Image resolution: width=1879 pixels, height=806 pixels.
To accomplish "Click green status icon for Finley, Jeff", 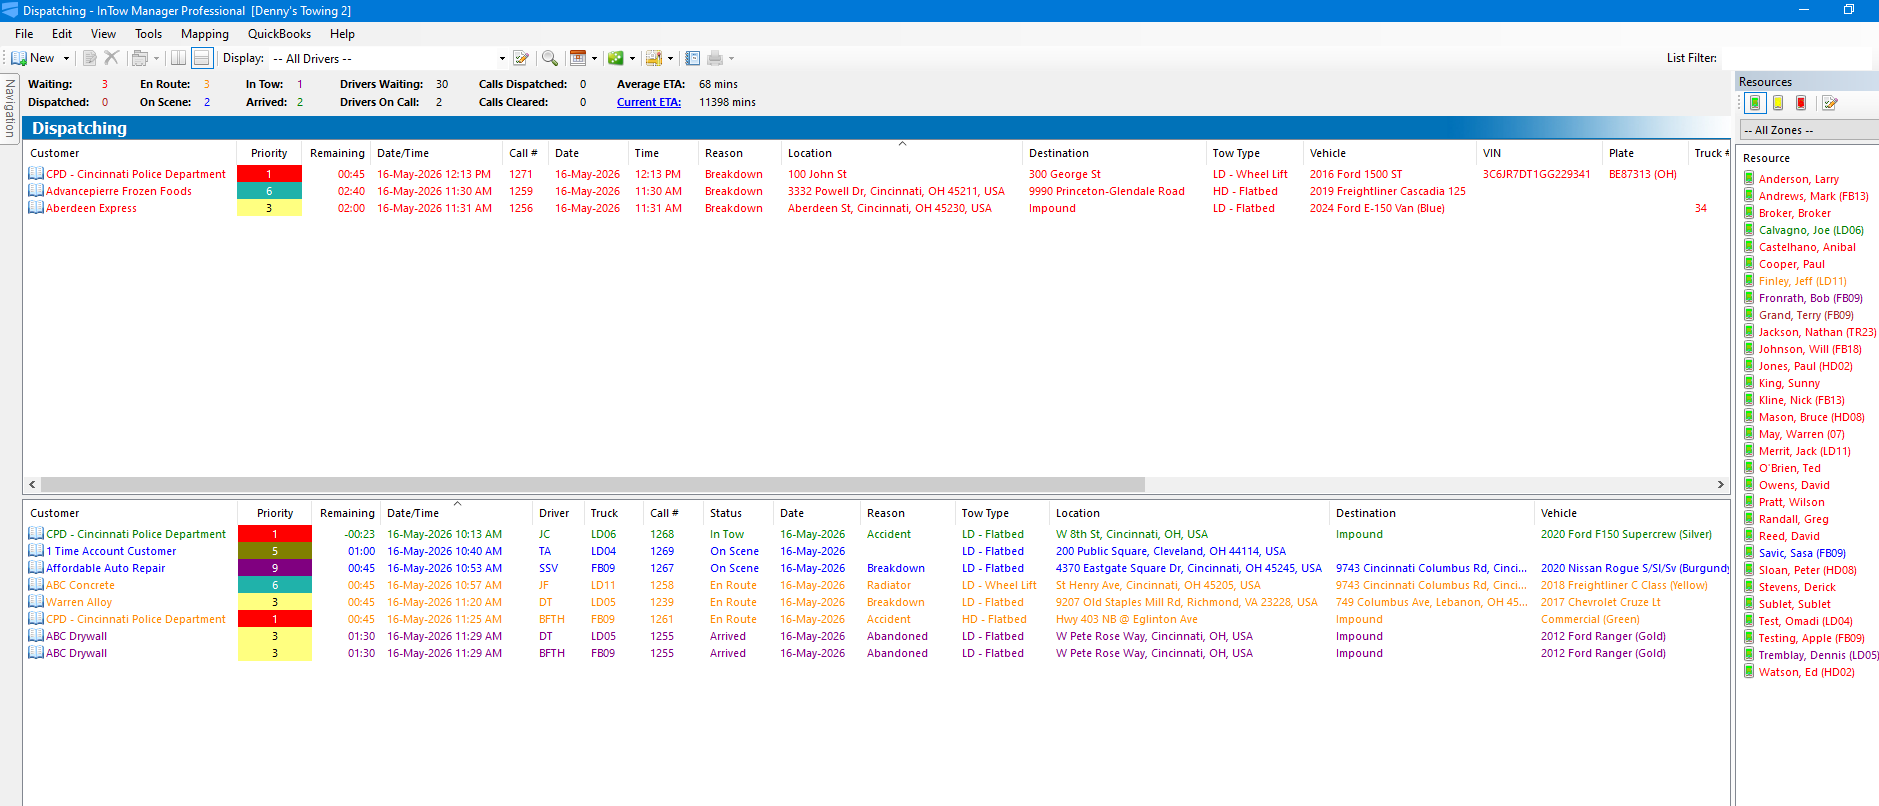I will (x=1749, y=280).
